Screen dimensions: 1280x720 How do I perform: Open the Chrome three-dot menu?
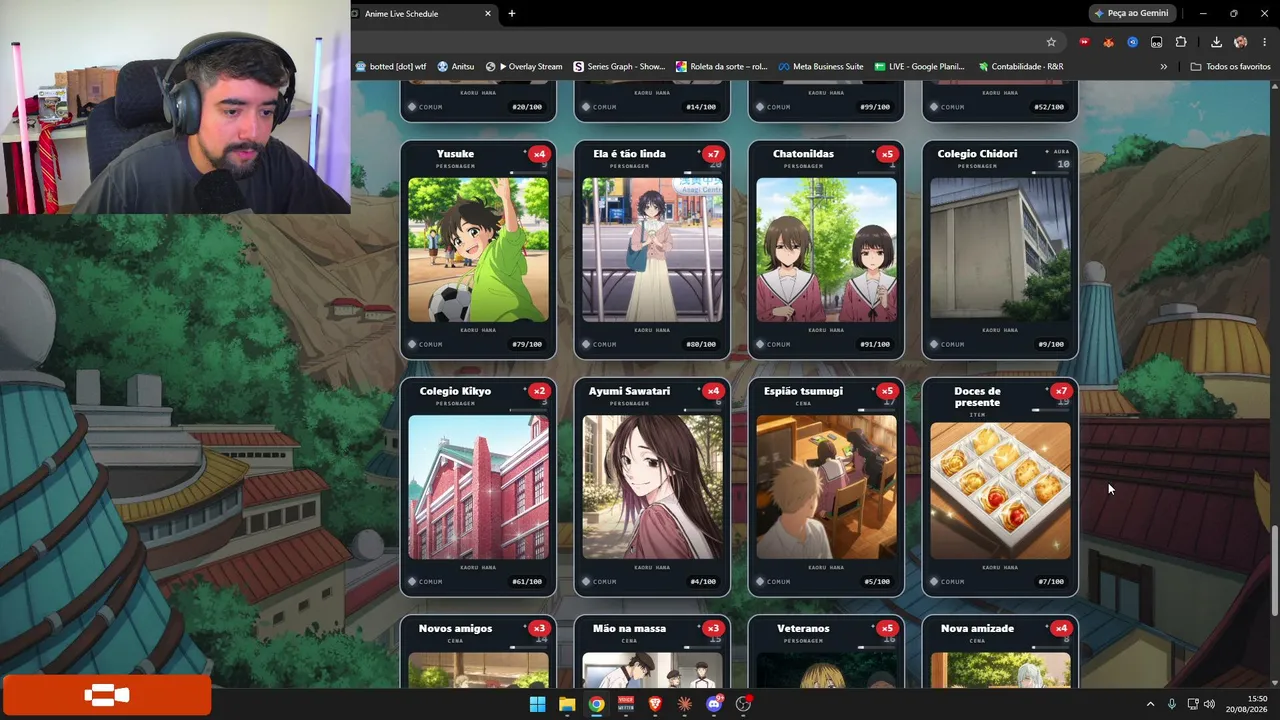coord(1265,42)
